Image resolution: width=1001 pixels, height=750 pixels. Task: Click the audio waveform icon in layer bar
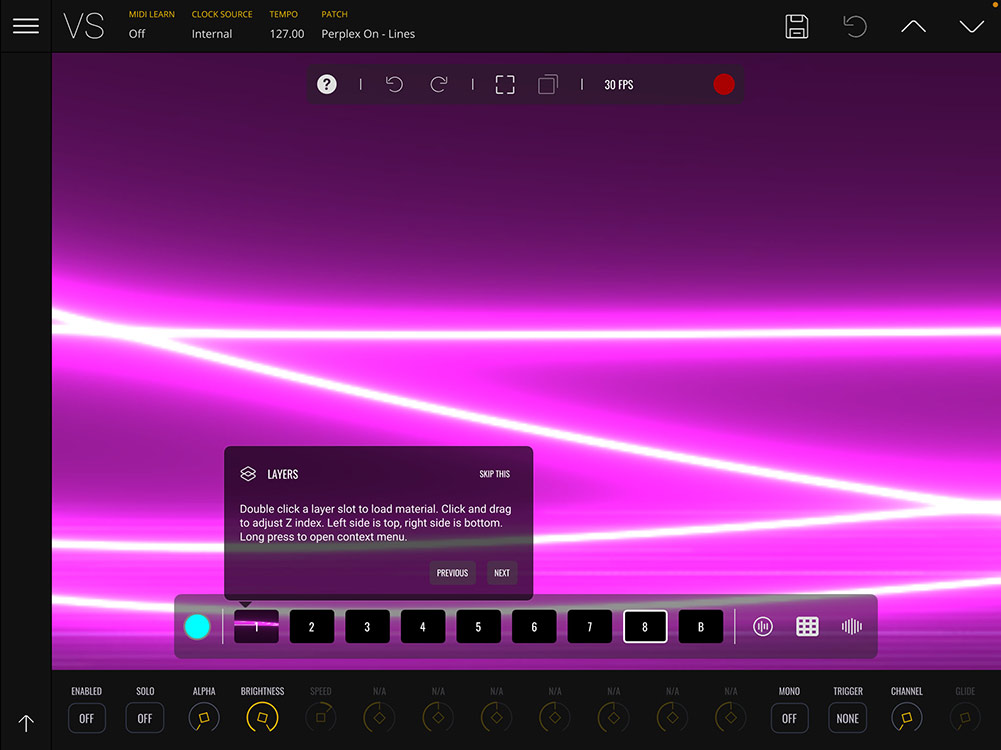tap(852, 627)
